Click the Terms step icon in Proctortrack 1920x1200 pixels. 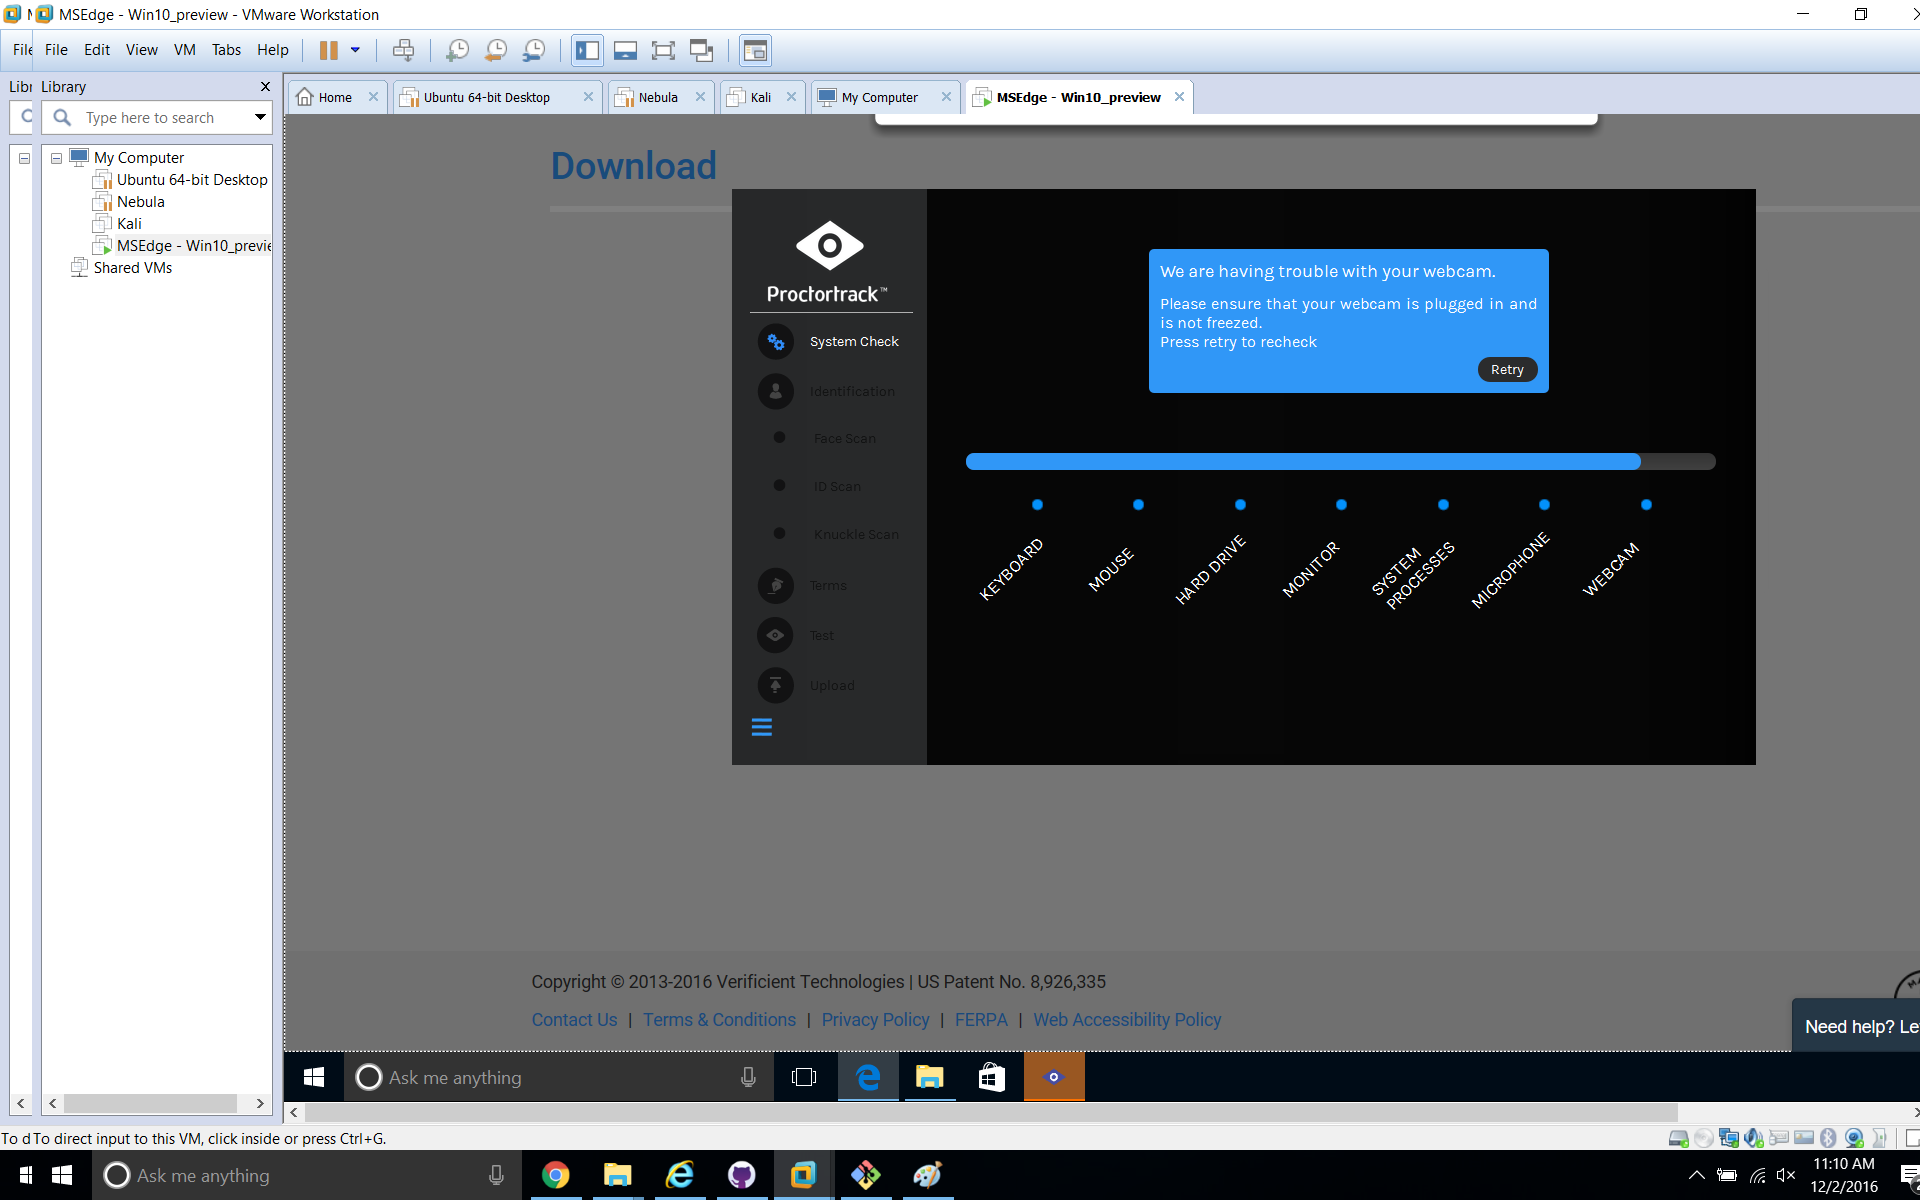coord(776,586)
